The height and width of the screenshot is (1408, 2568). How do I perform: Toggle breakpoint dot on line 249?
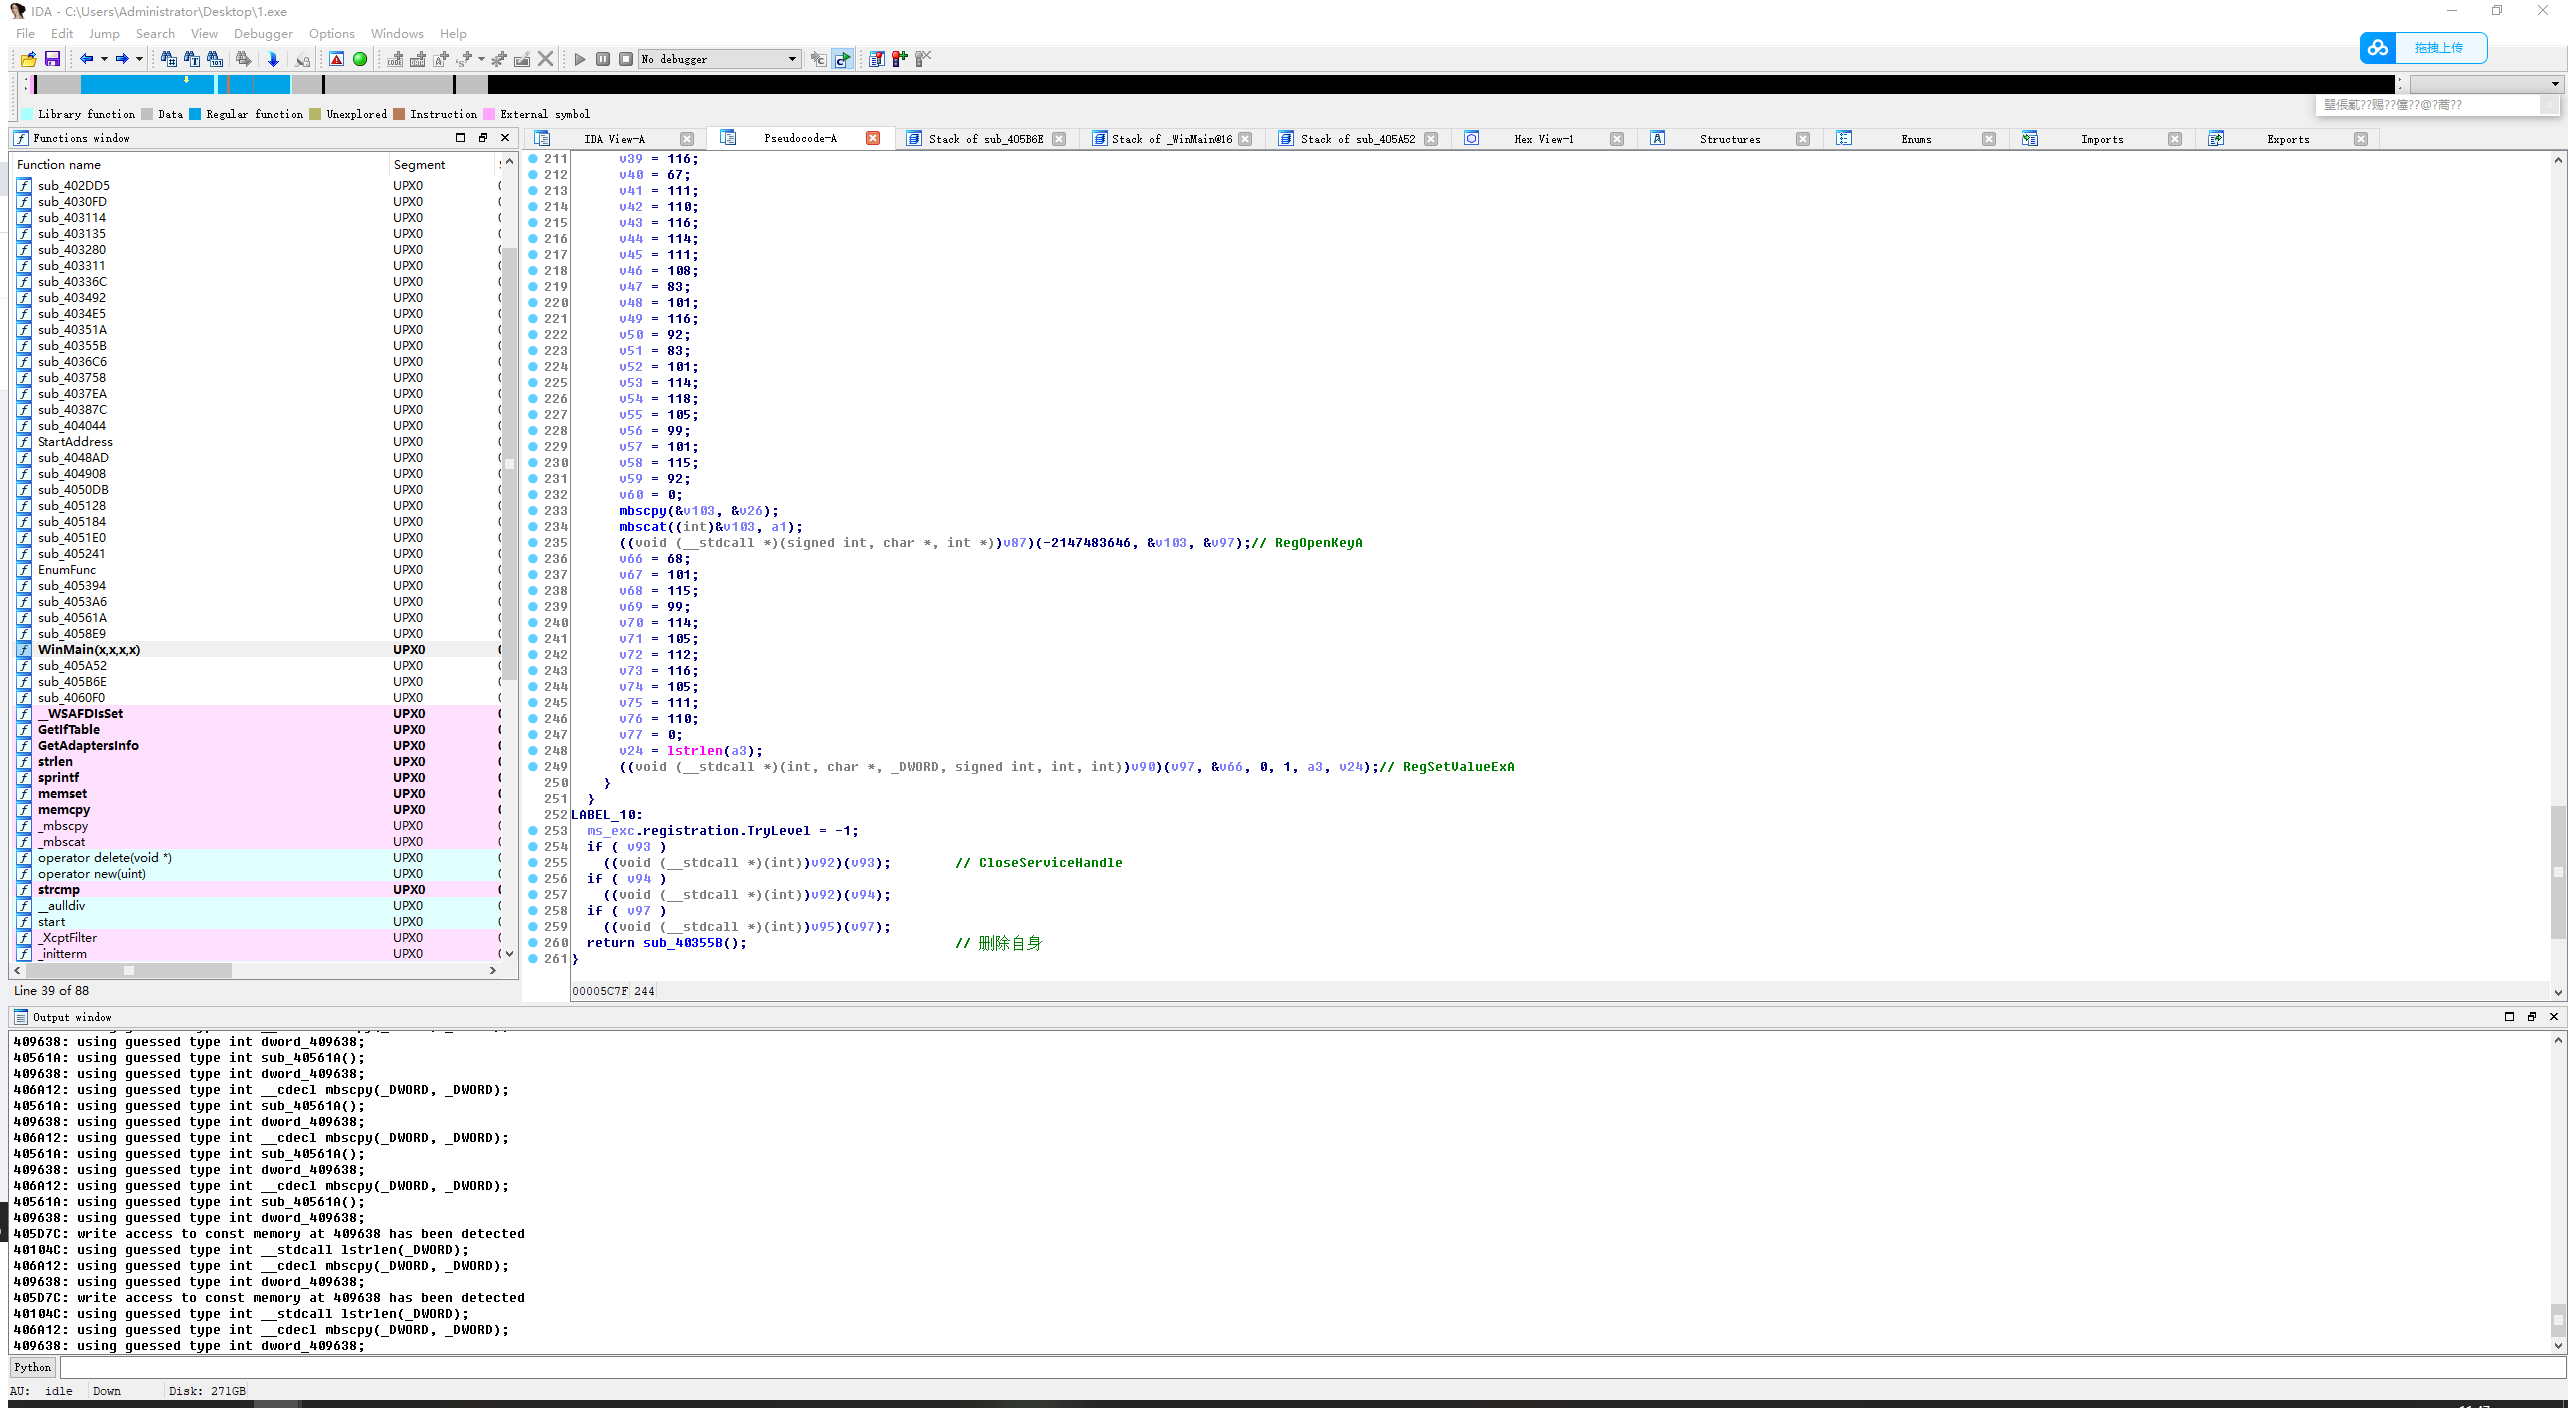click(533, 767)
